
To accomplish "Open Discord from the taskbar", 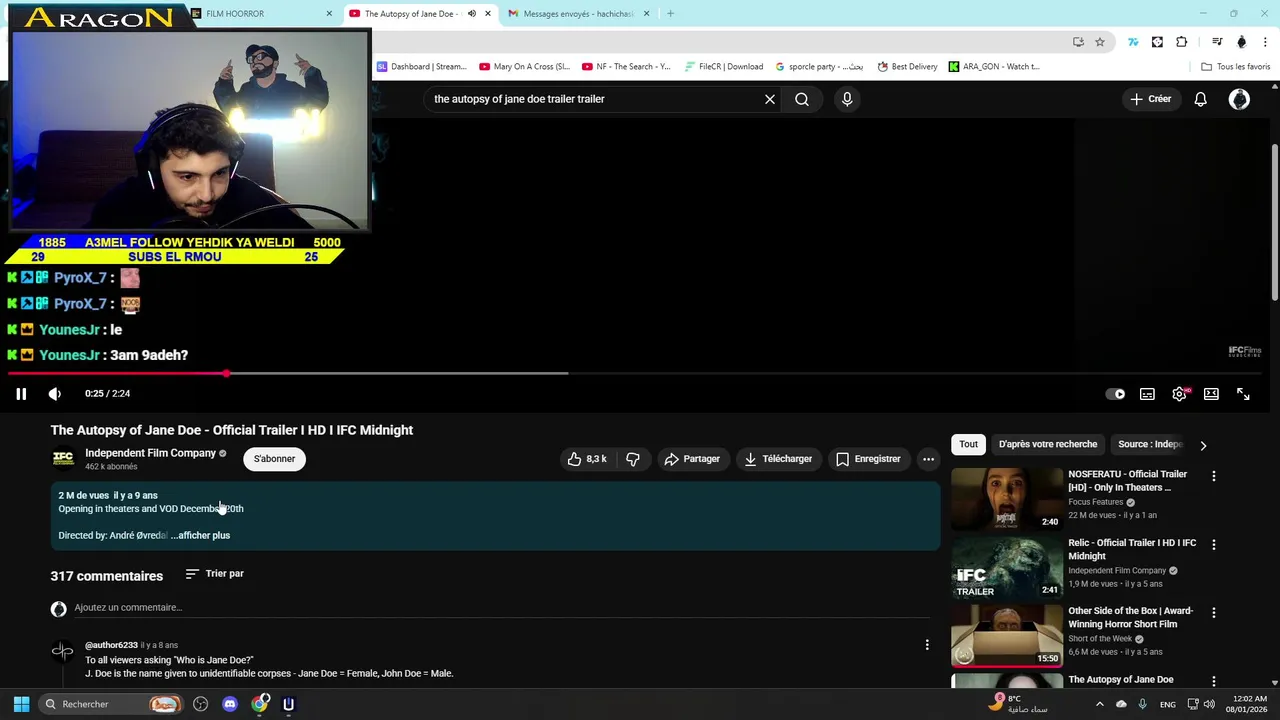I will (230, 704).
